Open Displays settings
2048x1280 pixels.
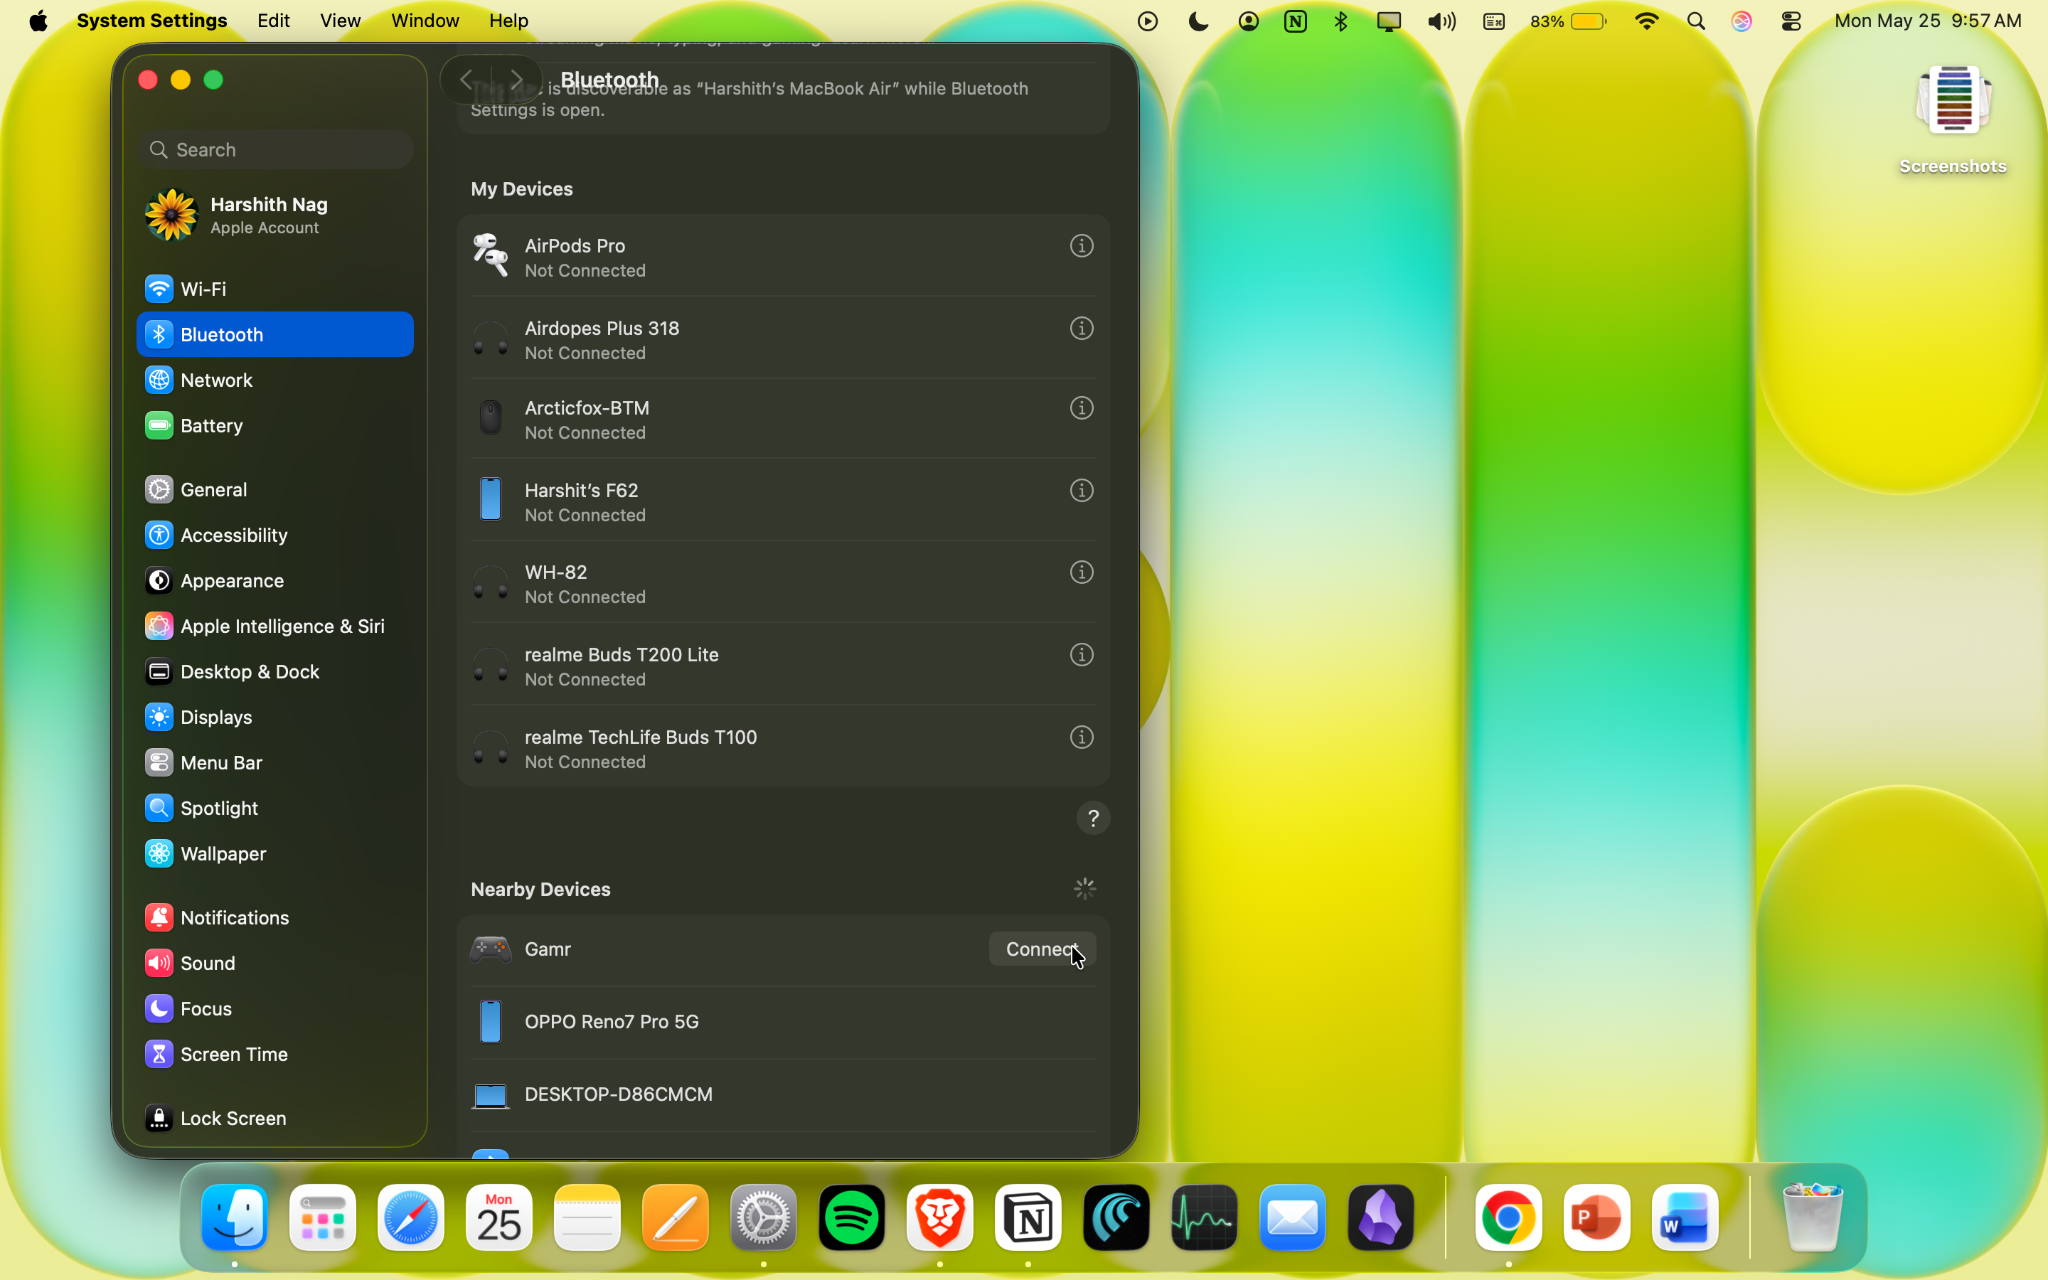pyautogui.click(x=275, y=717)
